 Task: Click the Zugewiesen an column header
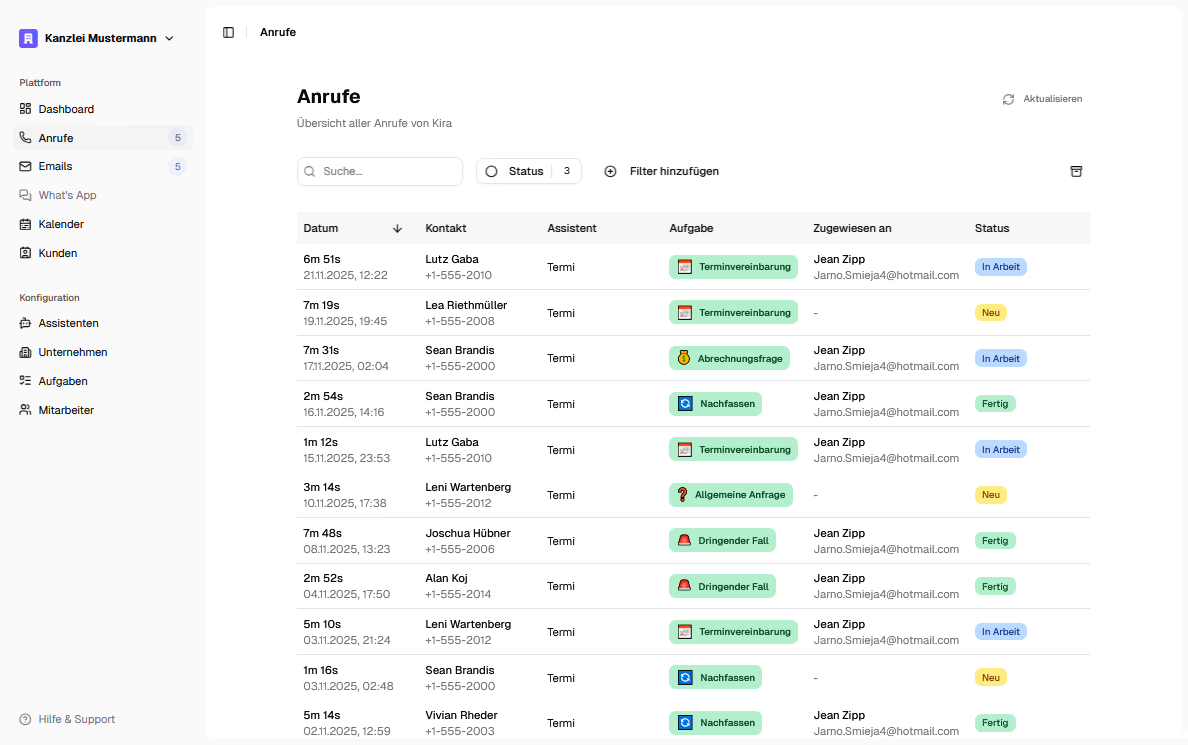pyautogui.click(x=852, y=228)
